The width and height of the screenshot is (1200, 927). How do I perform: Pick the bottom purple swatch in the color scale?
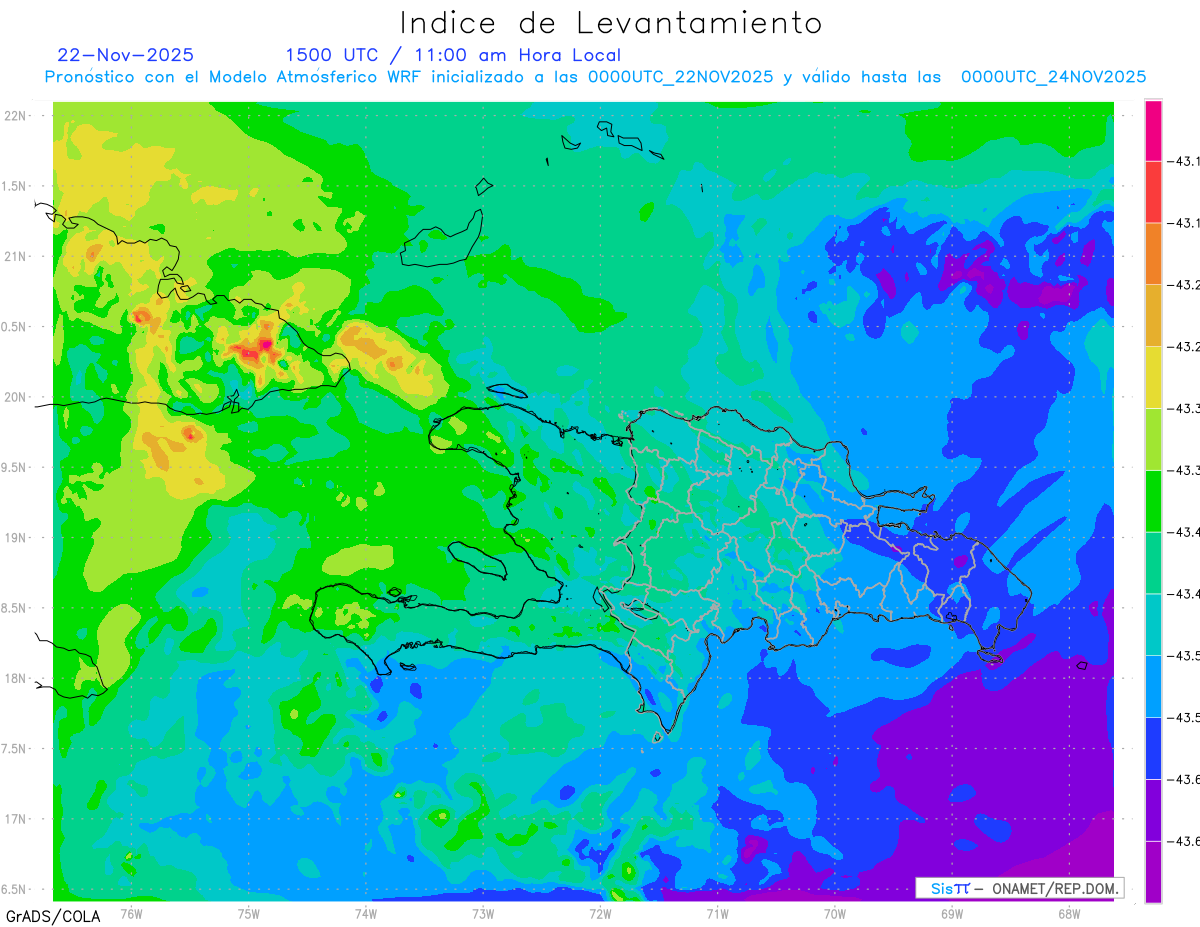(1153, 871)
